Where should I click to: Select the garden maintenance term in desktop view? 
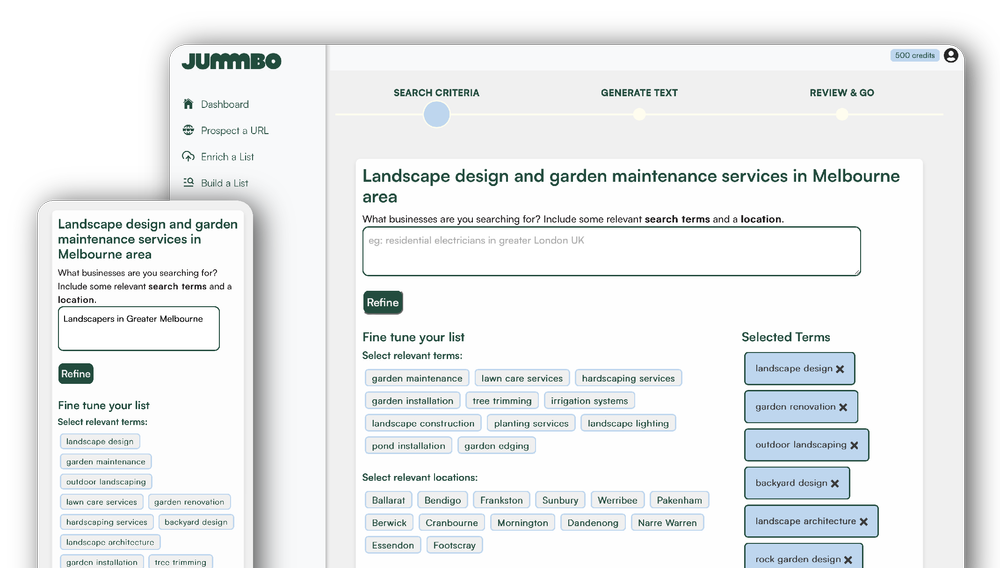tap(417, 378)
